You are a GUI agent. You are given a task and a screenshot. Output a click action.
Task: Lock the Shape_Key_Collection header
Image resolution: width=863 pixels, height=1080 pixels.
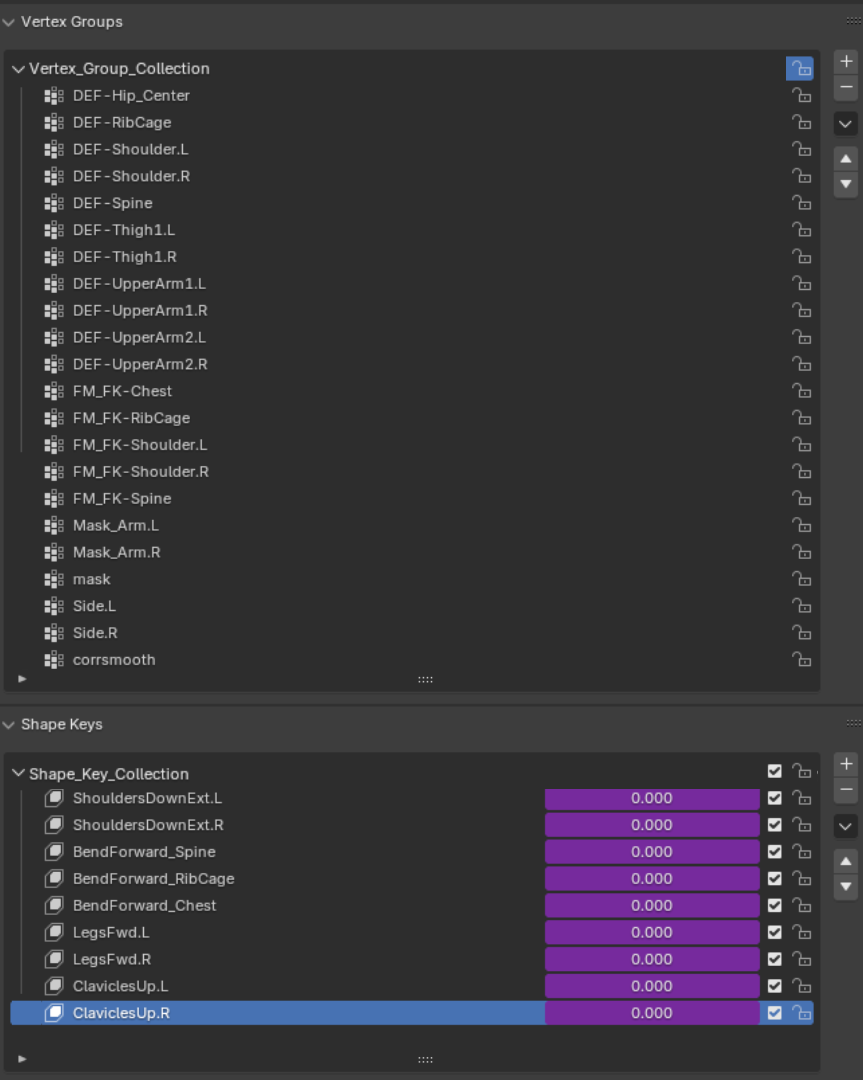[801, 771]
